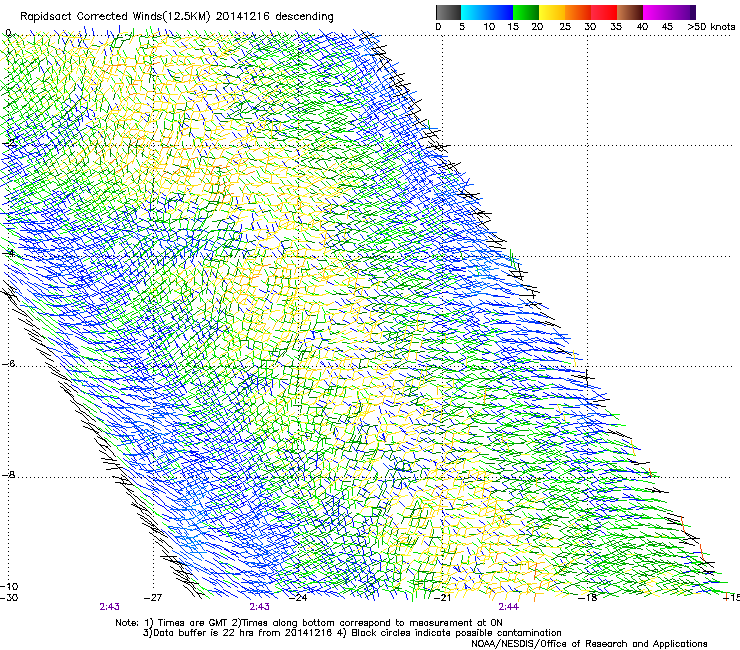The width and height of the screenshot is (740, 650).
Task: Click the '-24' longitude axis label
Action: click(x=298, y=597)
